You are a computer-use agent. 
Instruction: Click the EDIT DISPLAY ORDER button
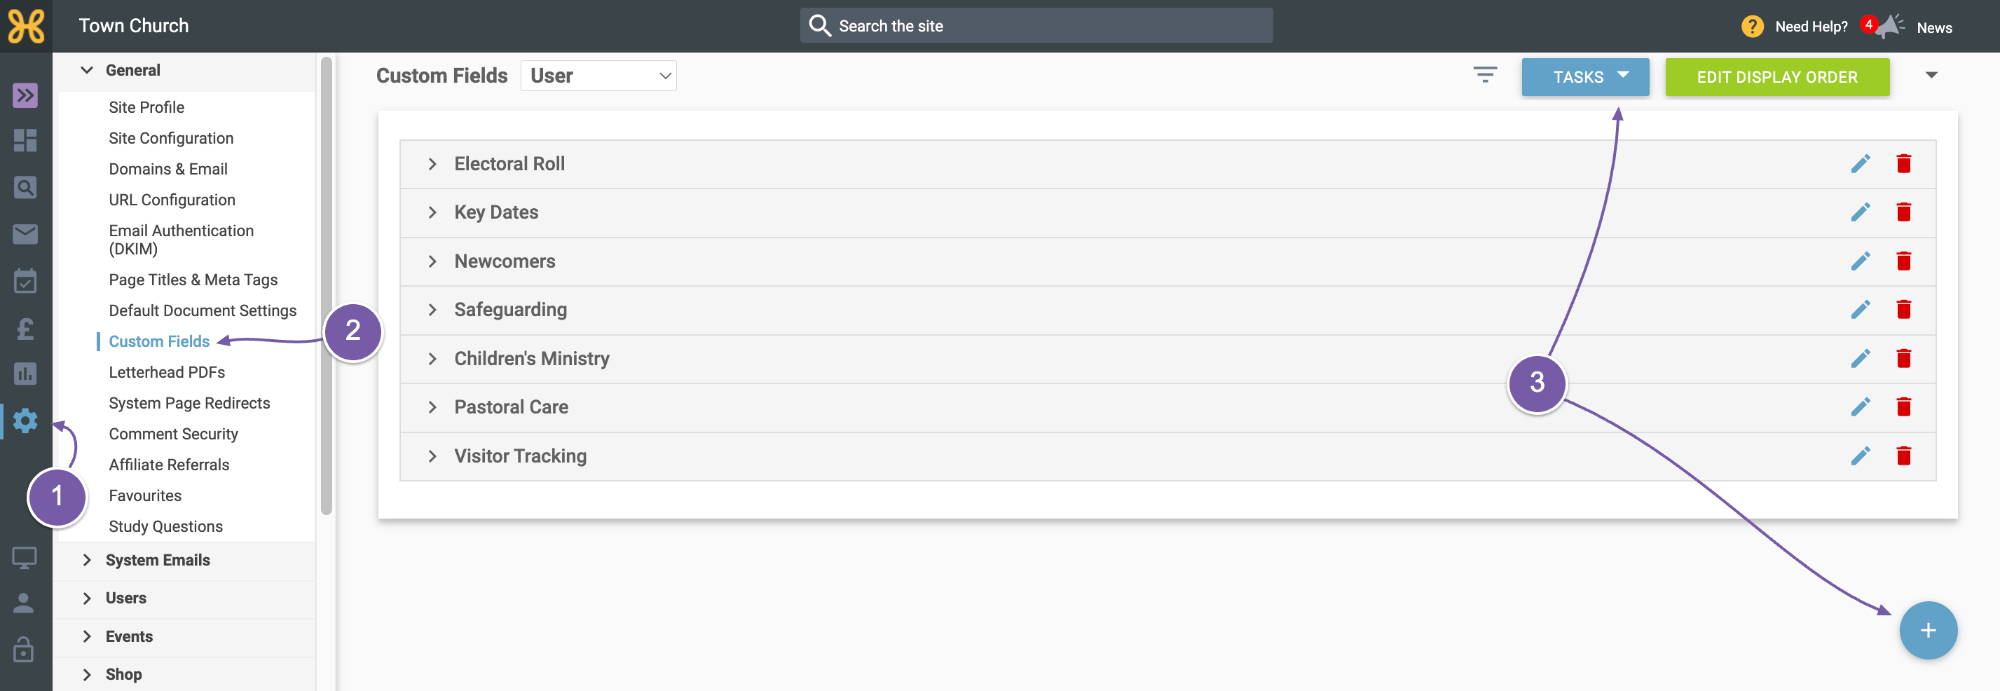pyautogui.click(x=1777, y=77)
